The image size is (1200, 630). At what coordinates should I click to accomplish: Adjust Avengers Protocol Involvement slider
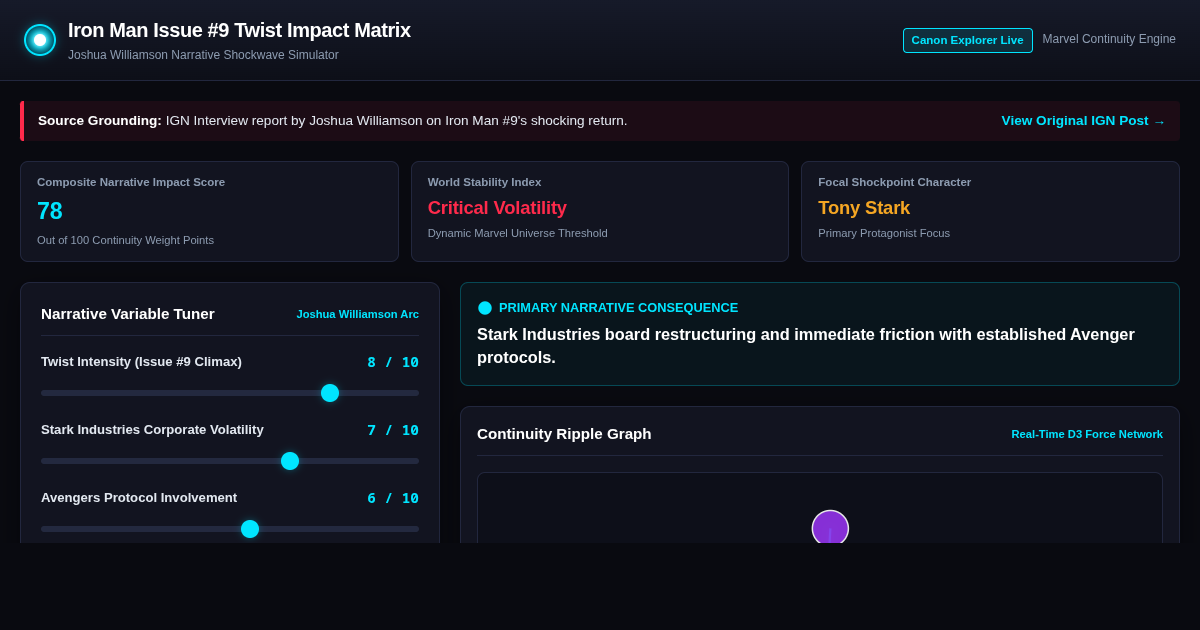tap(230, 529)
